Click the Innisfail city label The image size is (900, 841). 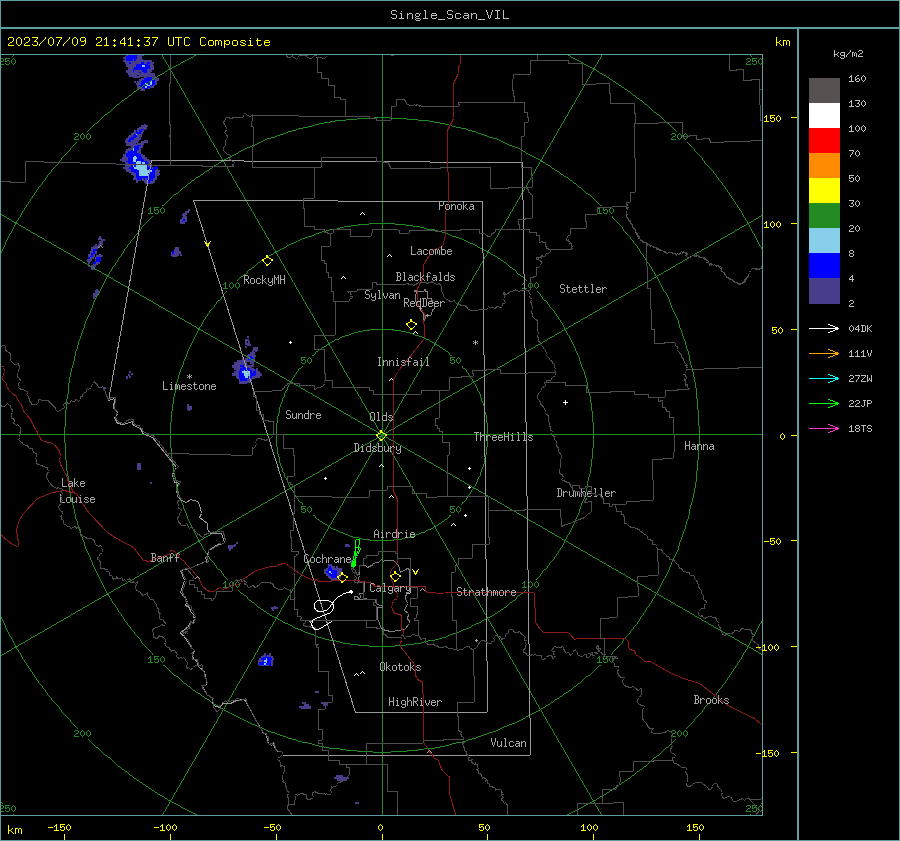click(403, 362)
